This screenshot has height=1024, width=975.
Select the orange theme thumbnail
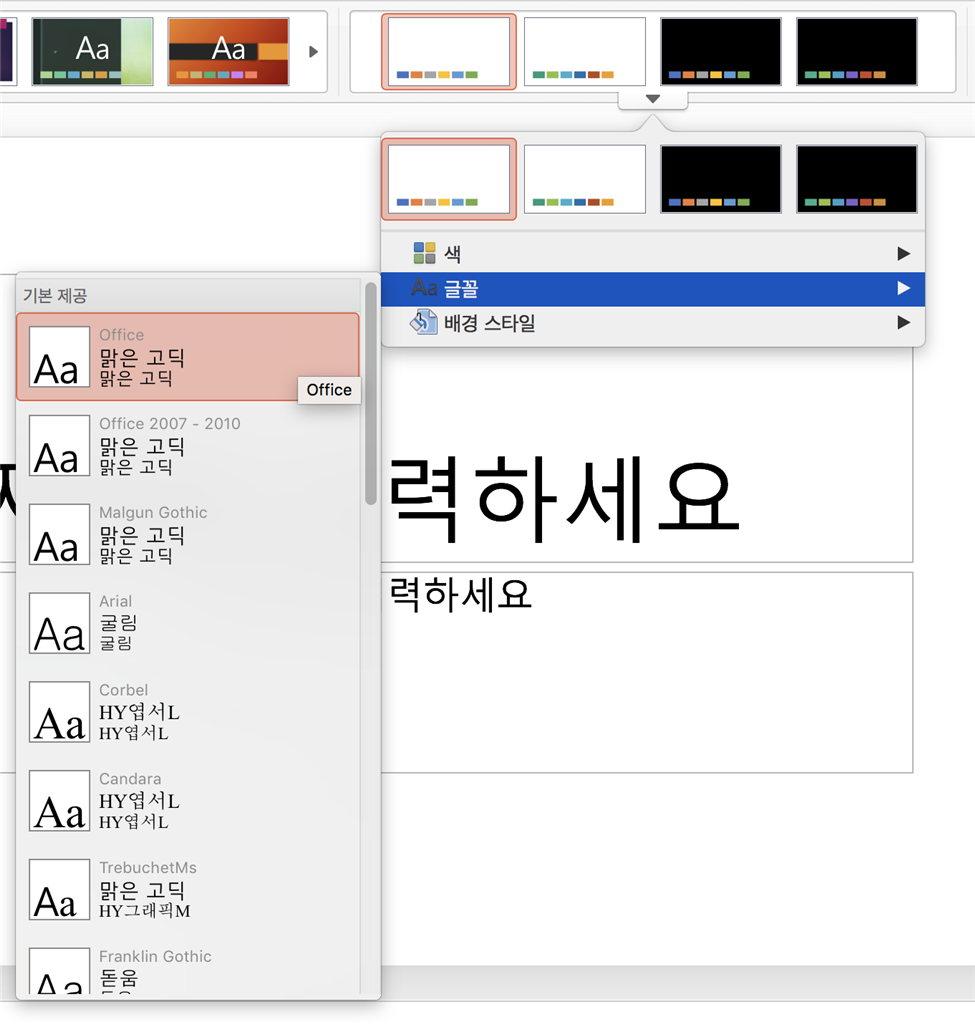(x=229, y=52)
